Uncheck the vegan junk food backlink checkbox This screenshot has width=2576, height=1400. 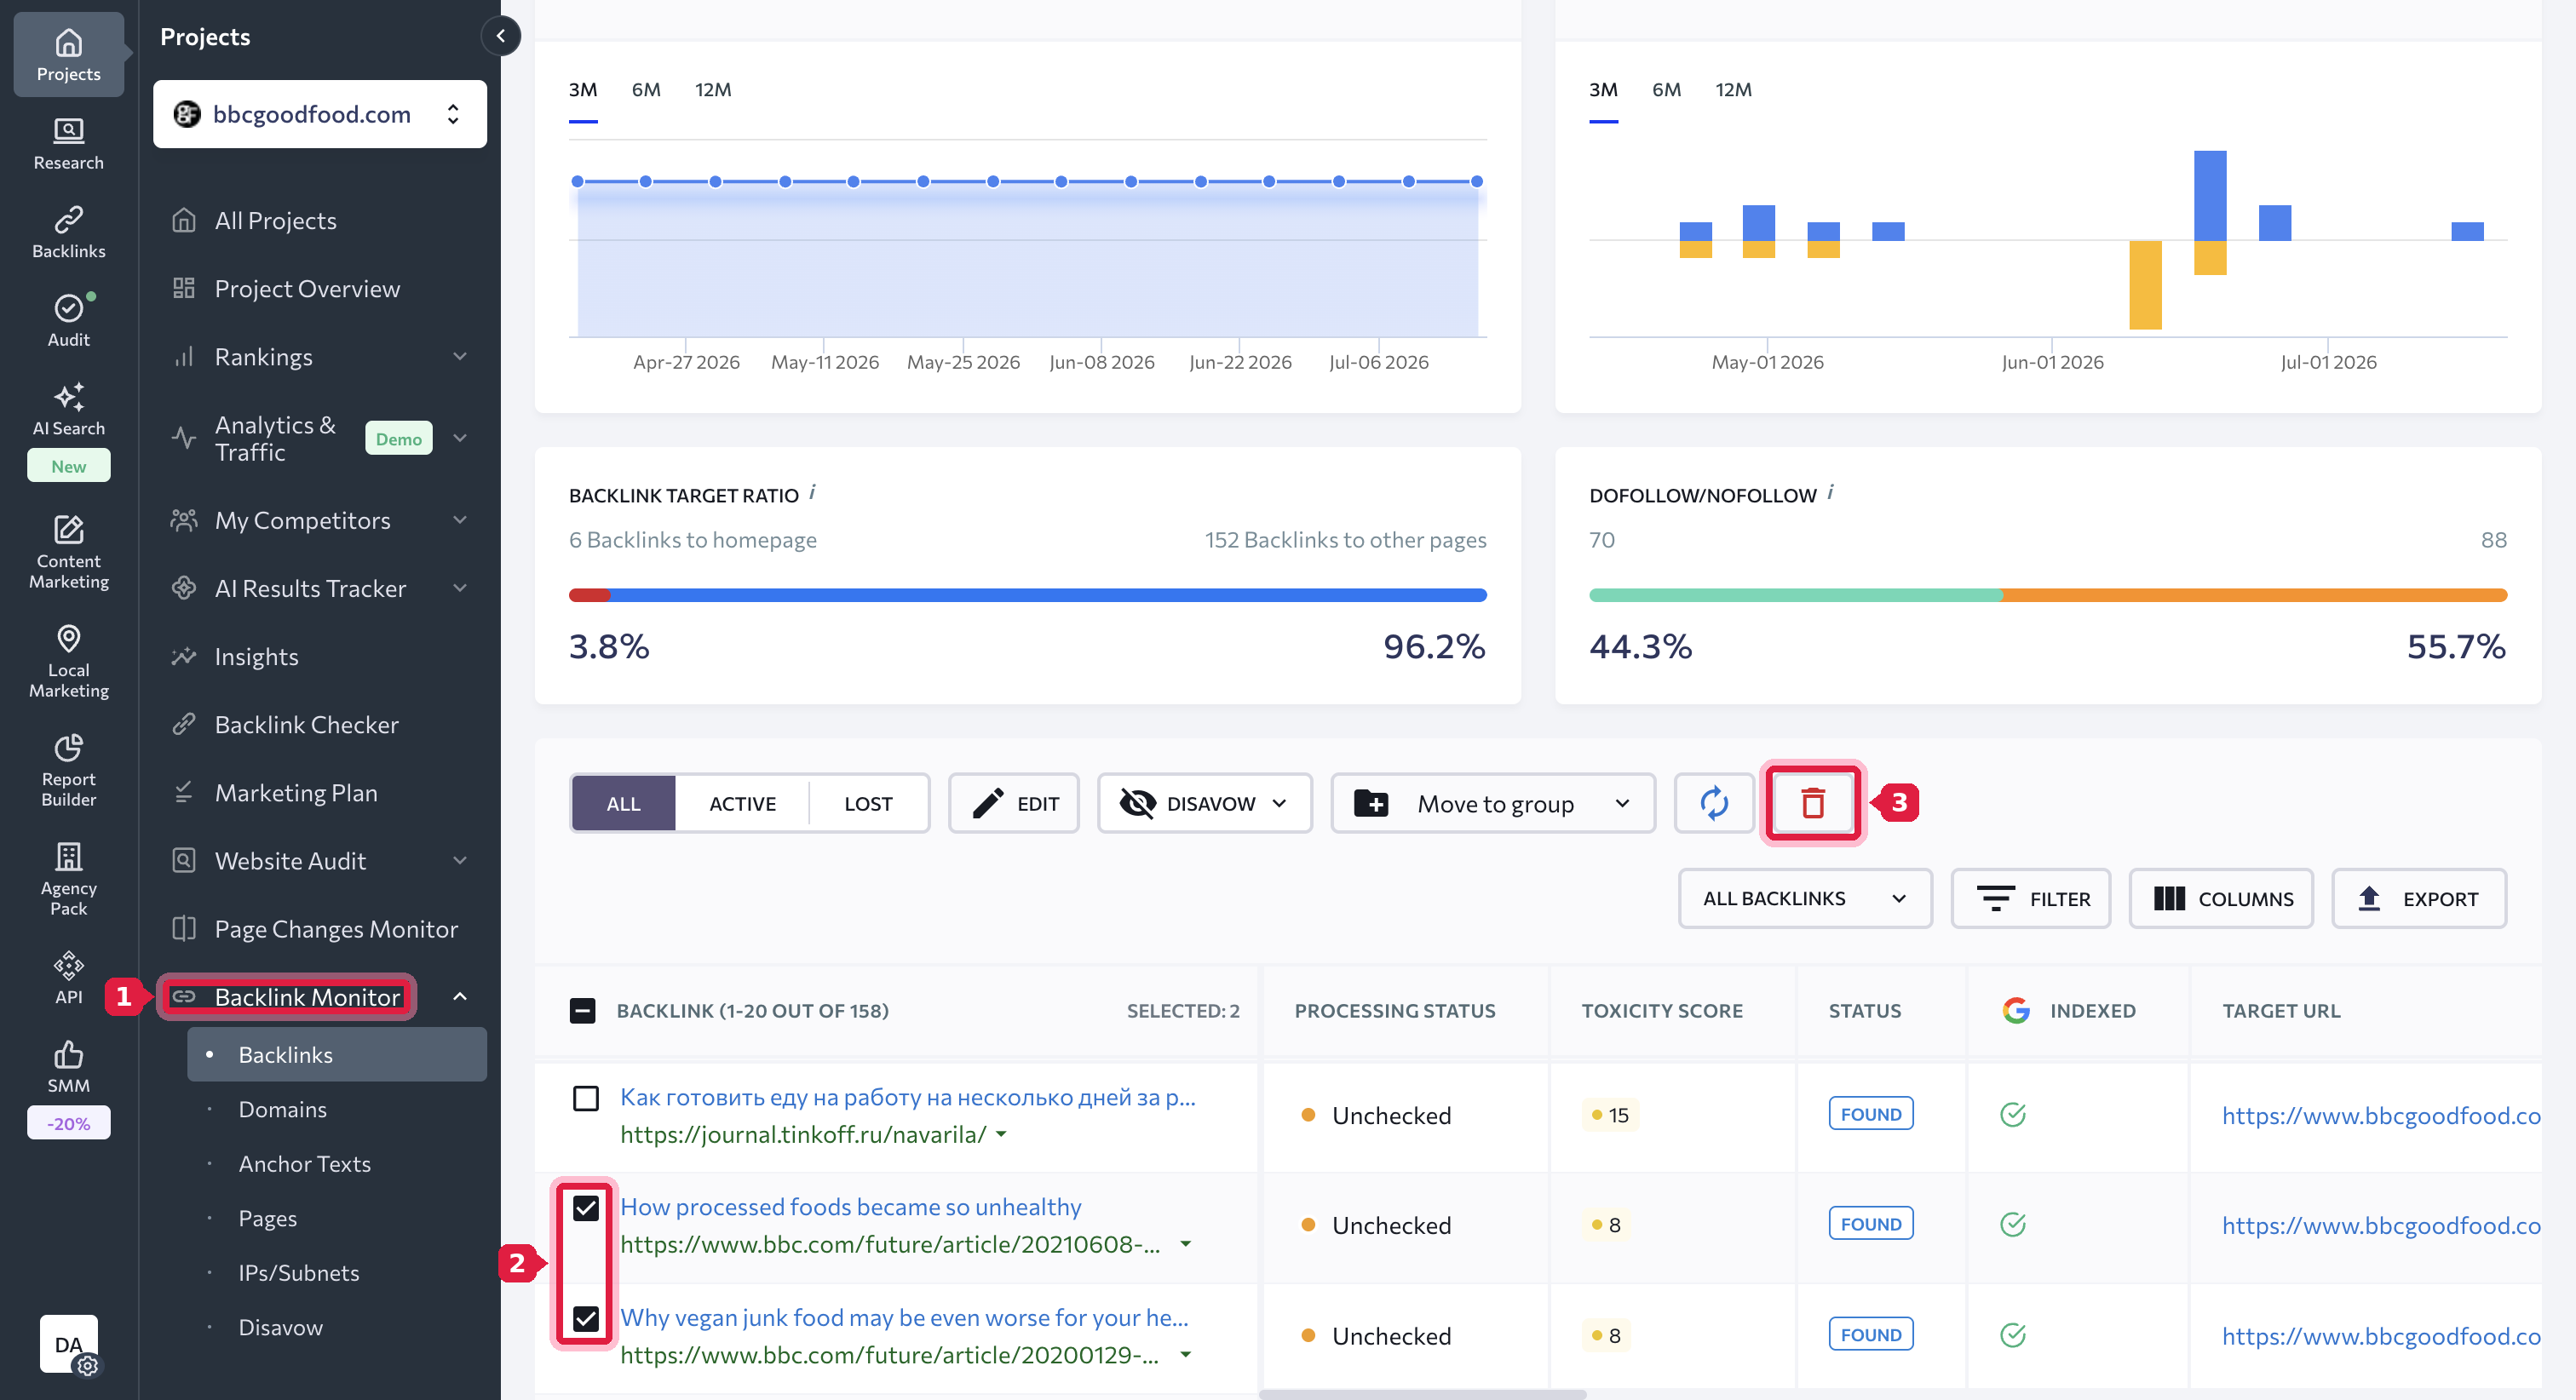point(586,1318)
